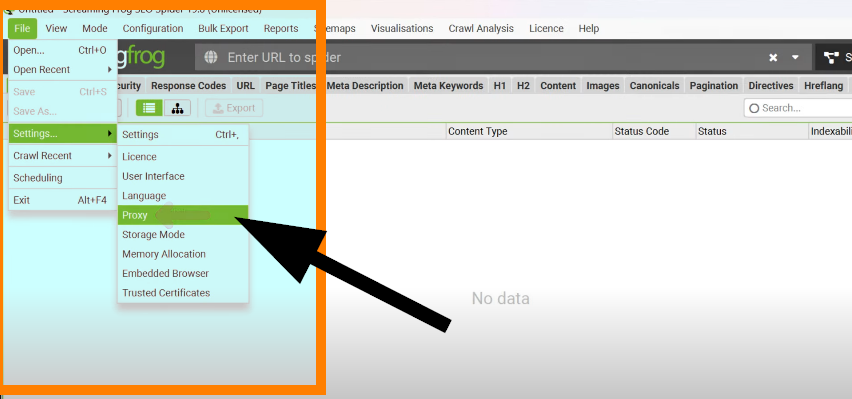Click the Search... filter field

[x=798, y=108]
